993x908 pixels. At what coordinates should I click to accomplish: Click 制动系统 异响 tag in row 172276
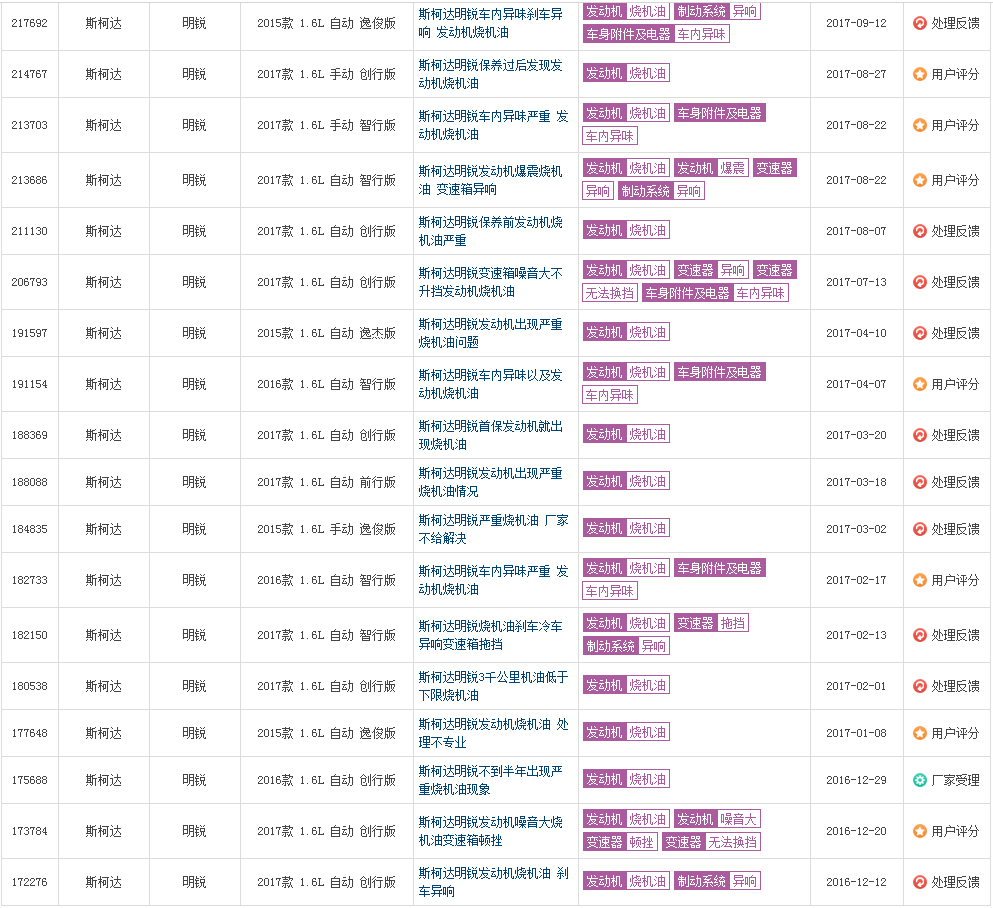pyautogui.click(x=717, y=881)
